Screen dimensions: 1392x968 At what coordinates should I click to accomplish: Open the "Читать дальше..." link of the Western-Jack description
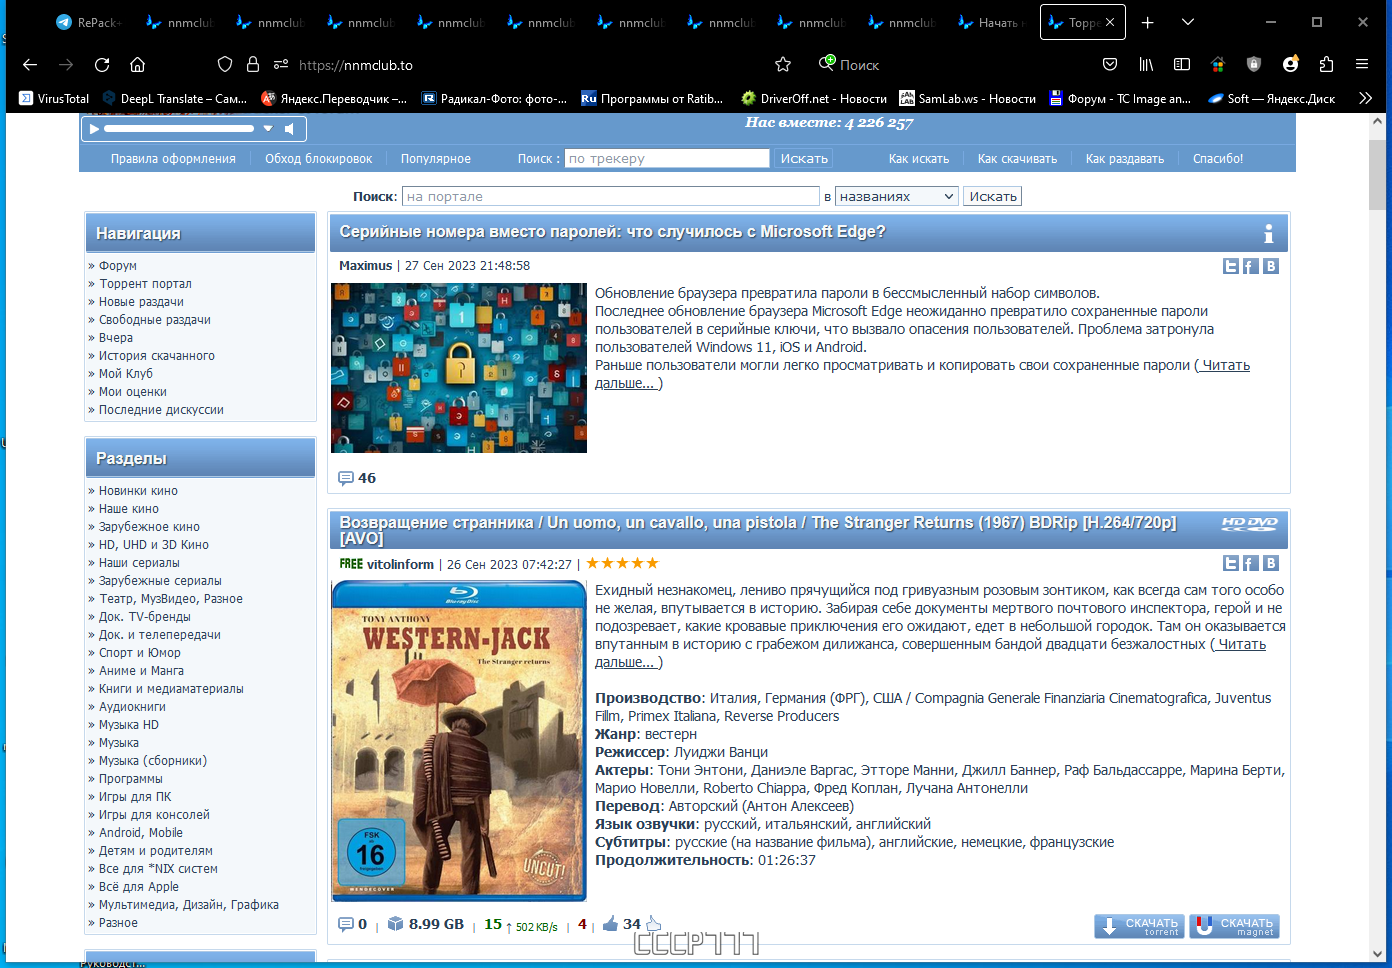coord(1240,644)
